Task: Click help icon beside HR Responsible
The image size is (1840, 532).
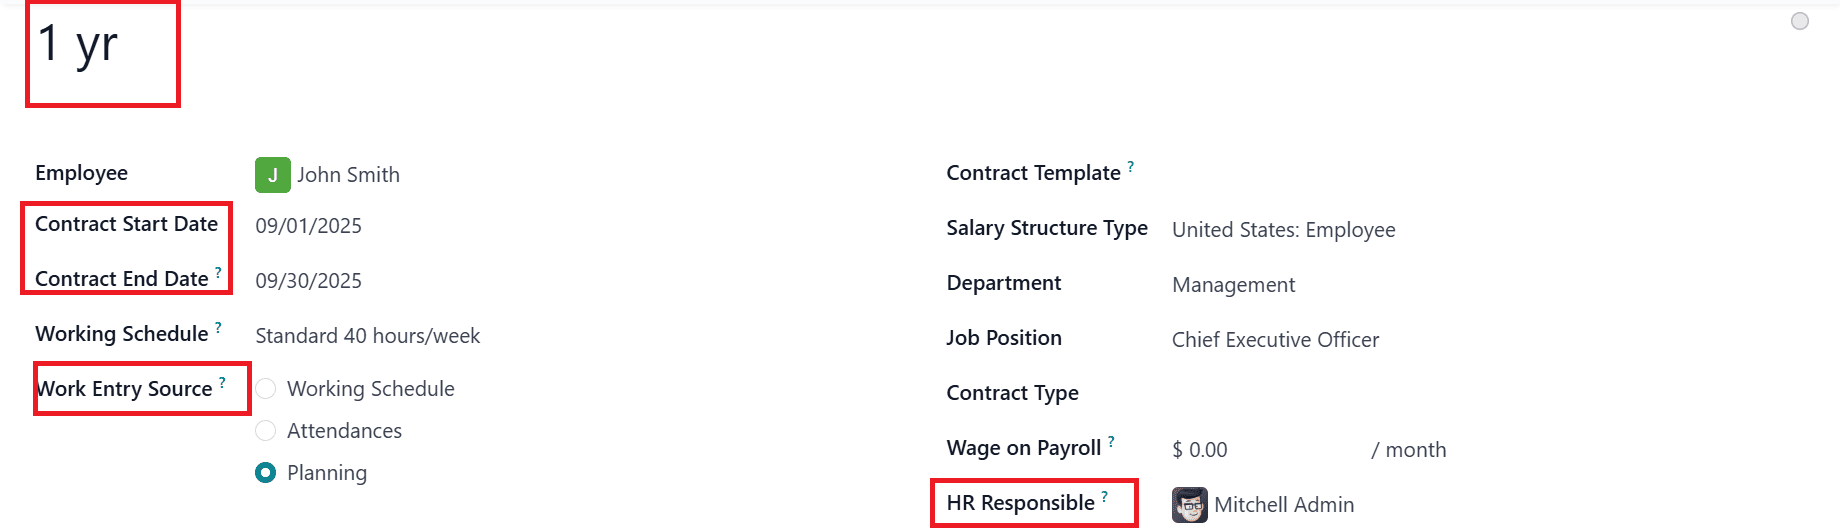Action: tap(1105, 496)
